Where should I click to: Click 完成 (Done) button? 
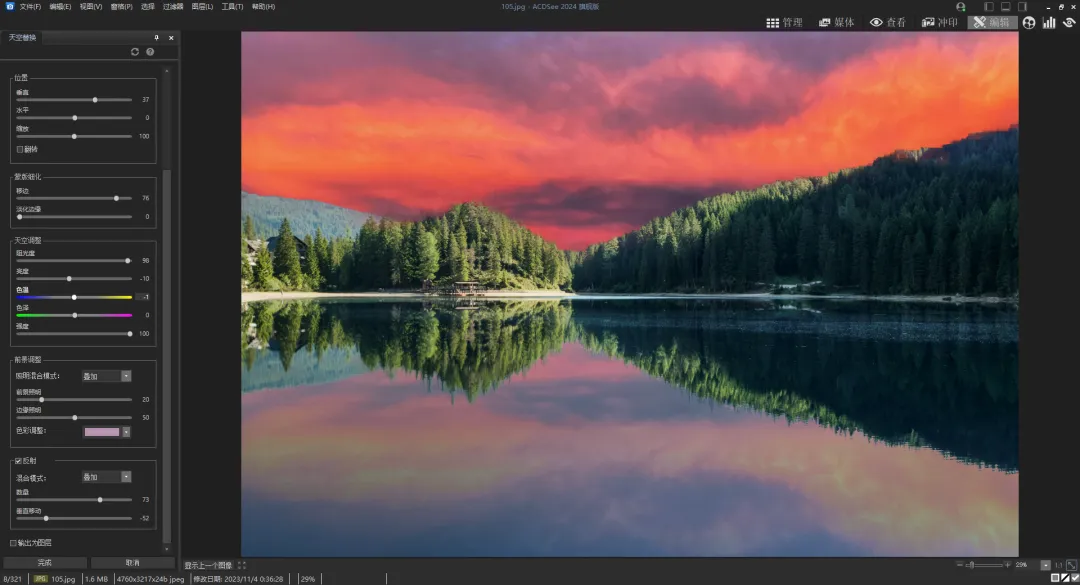(45, 563)
